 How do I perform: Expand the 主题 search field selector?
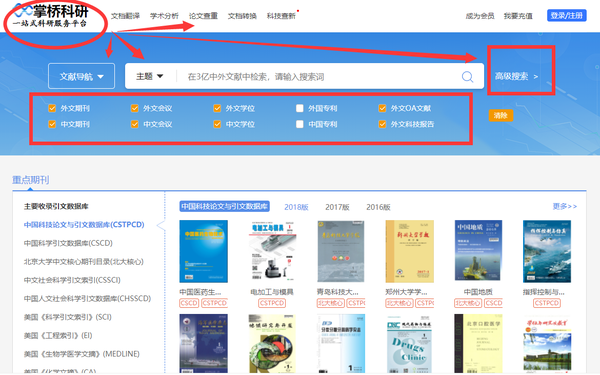pos(150,77)
